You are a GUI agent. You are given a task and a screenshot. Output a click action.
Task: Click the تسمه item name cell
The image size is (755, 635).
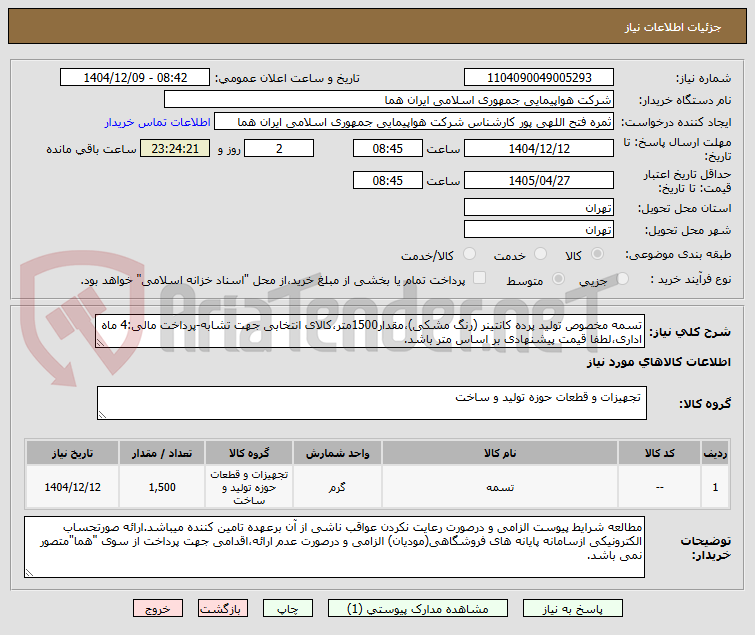tap(500, 487)
